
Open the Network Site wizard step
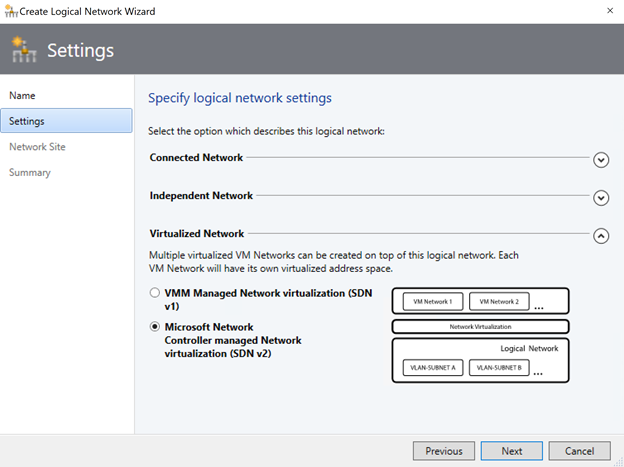pos(37,147)
